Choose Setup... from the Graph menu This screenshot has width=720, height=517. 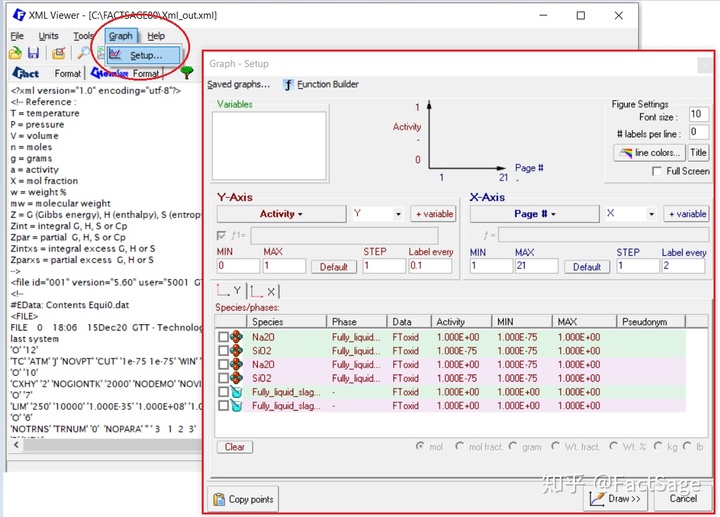click(x=144, y=55)
